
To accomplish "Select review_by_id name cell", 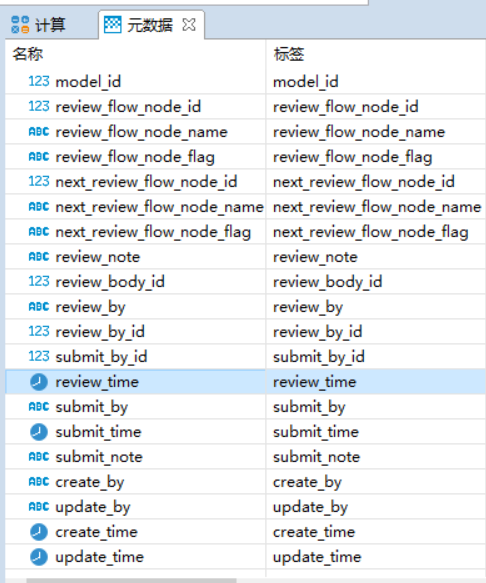I will tap(100, 332).
